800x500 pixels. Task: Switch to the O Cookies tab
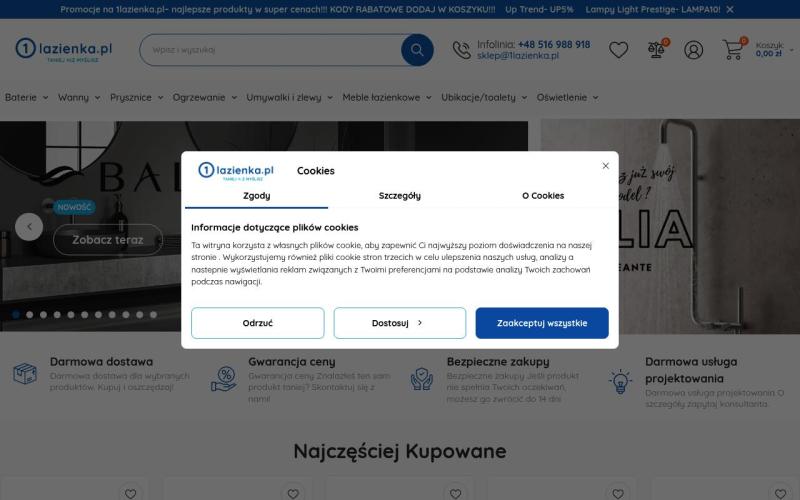tap(543, 196)
